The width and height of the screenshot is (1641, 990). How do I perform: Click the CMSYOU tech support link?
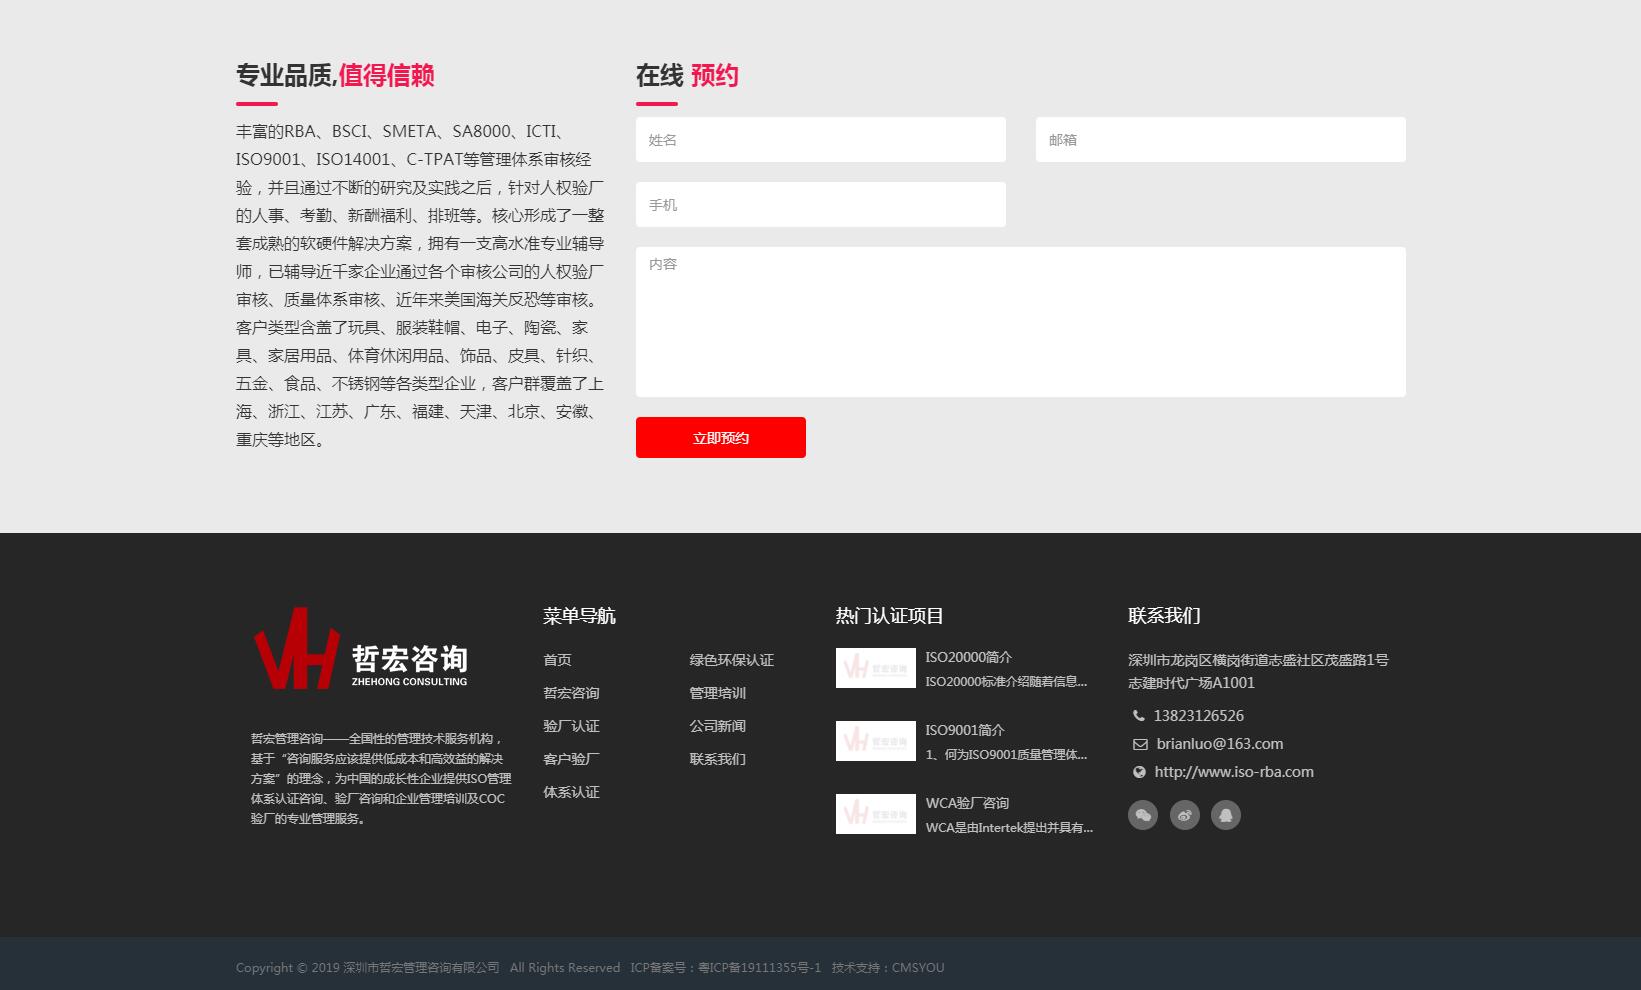(x=917, y=967)
